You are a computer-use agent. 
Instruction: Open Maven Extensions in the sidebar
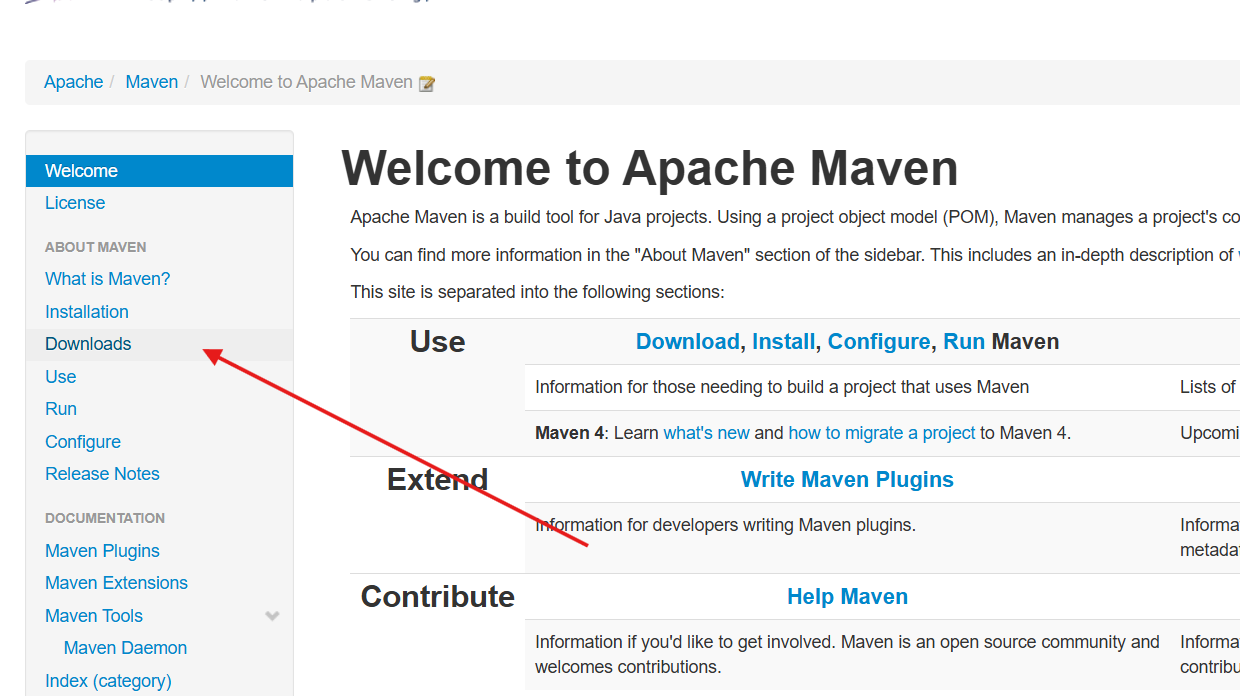[x=116, y=583]
